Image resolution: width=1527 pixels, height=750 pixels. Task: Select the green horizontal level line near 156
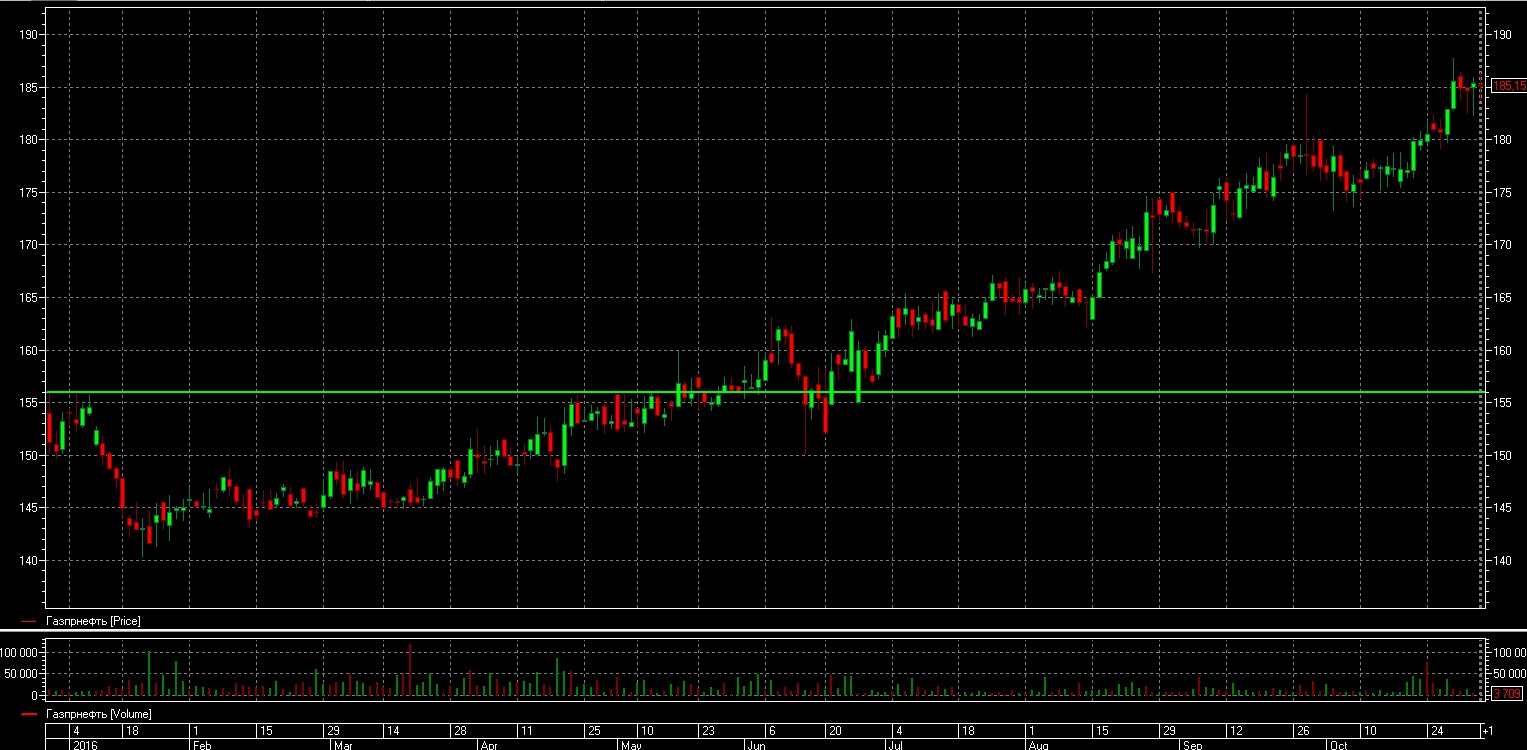(x=764, y=392)
